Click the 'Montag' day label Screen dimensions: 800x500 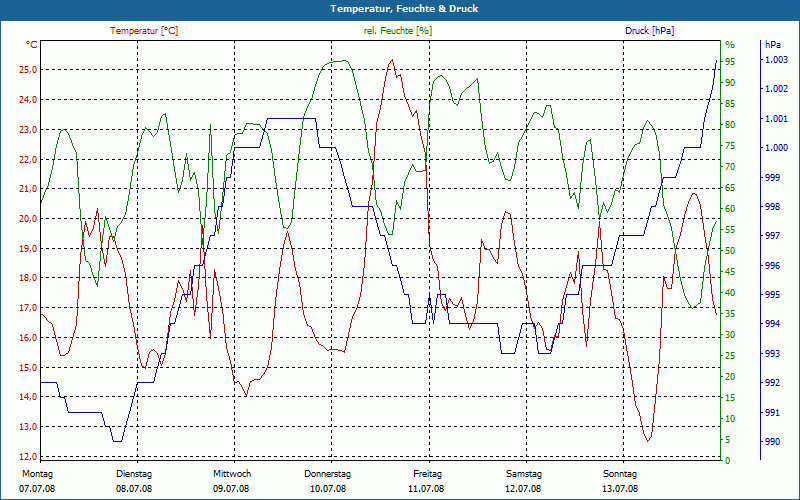(37, 474)
